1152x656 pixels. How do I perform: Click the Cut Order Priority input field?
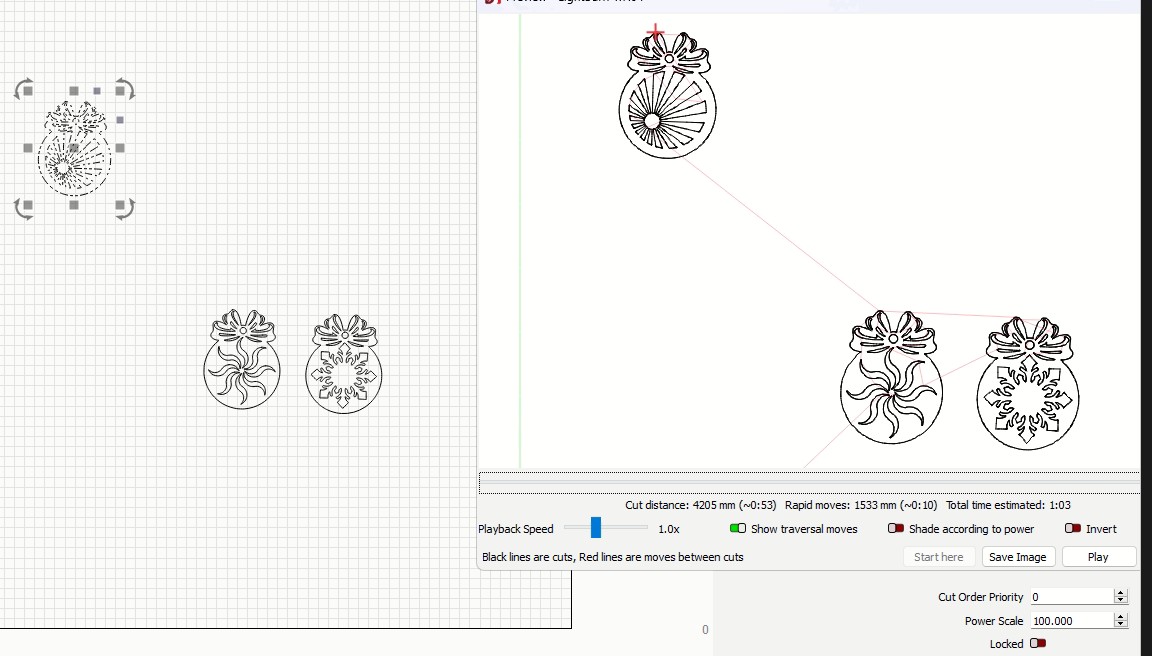1070,597
